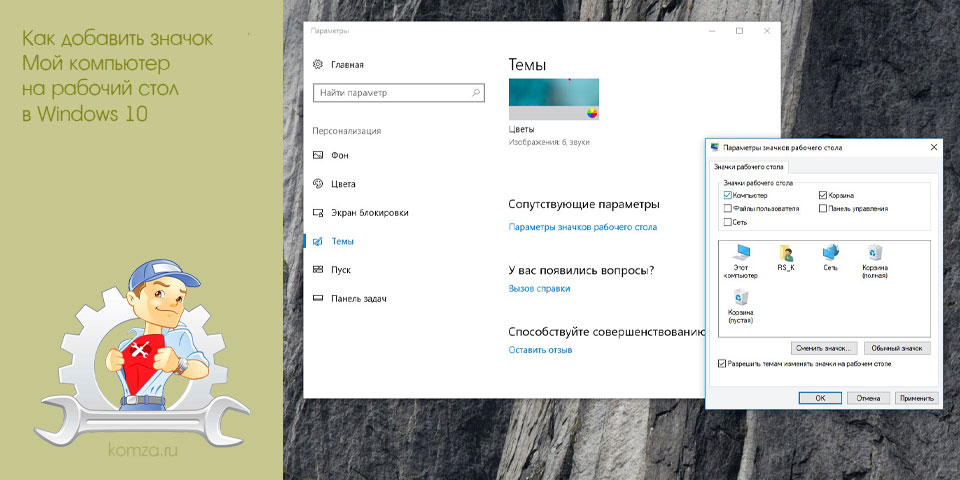Screen dimensions: 960x480
Task: Click the Обычный значок button
Action: pos(898,348)
